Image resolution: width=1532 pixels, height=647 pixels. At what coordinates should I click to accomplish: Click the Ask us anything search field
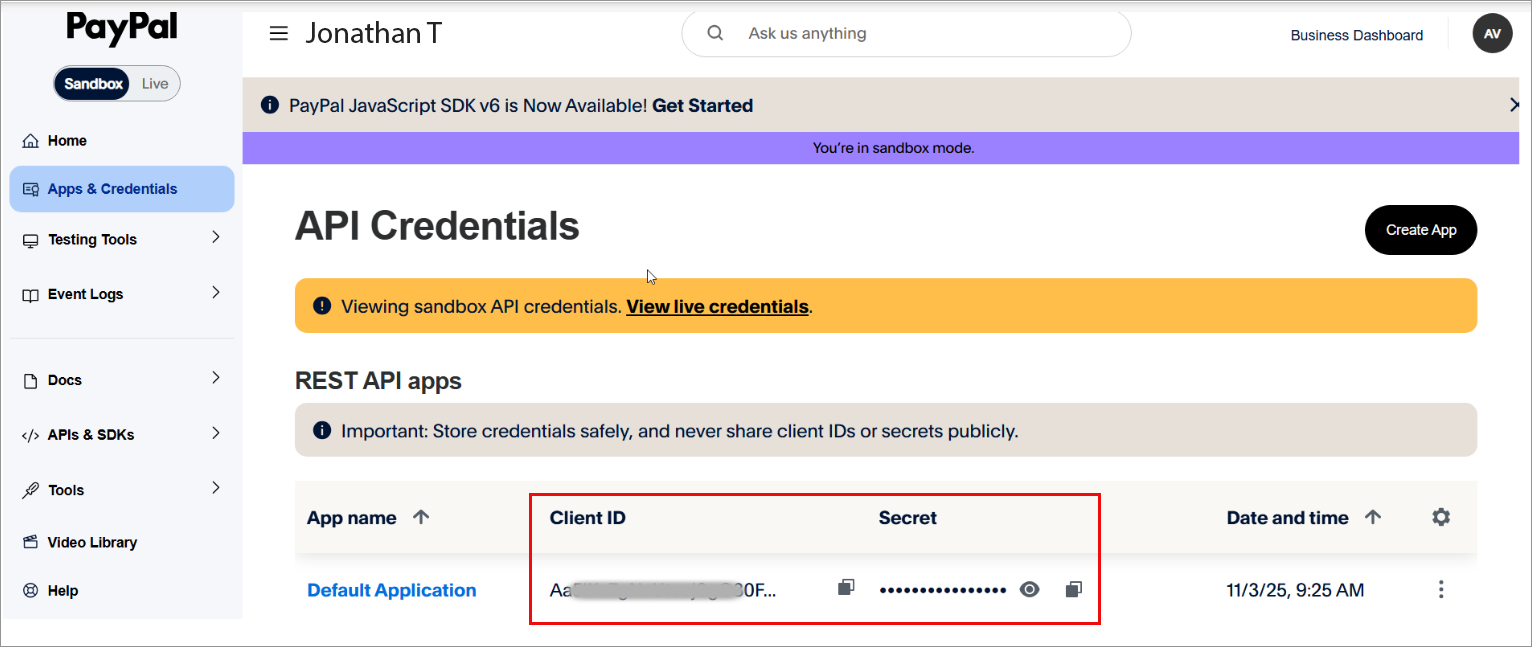click(x=920, y=34)
